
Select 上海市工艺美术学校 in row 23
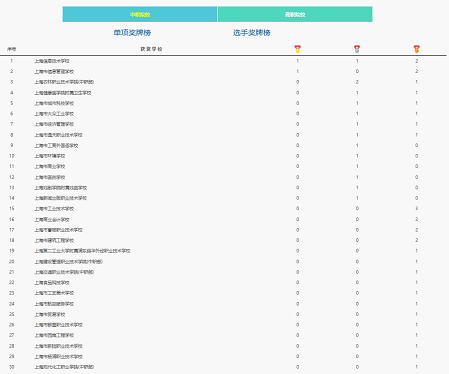coord(54,293)
